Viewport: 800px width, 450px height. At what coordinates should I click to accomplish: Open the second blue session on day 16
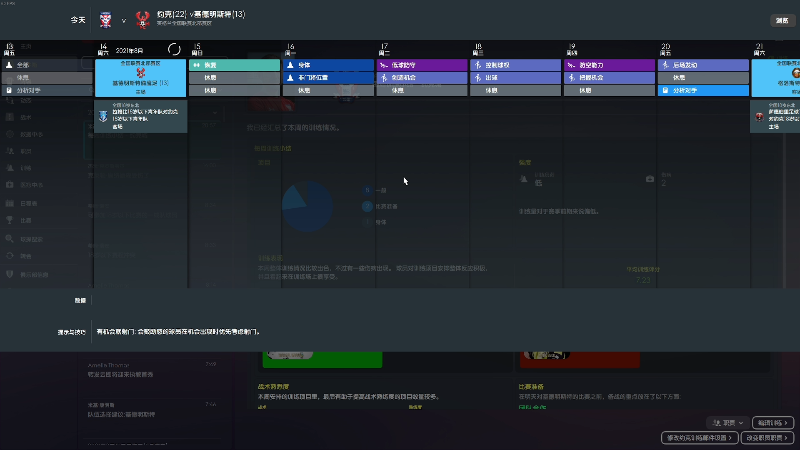[x=329, y=78]
